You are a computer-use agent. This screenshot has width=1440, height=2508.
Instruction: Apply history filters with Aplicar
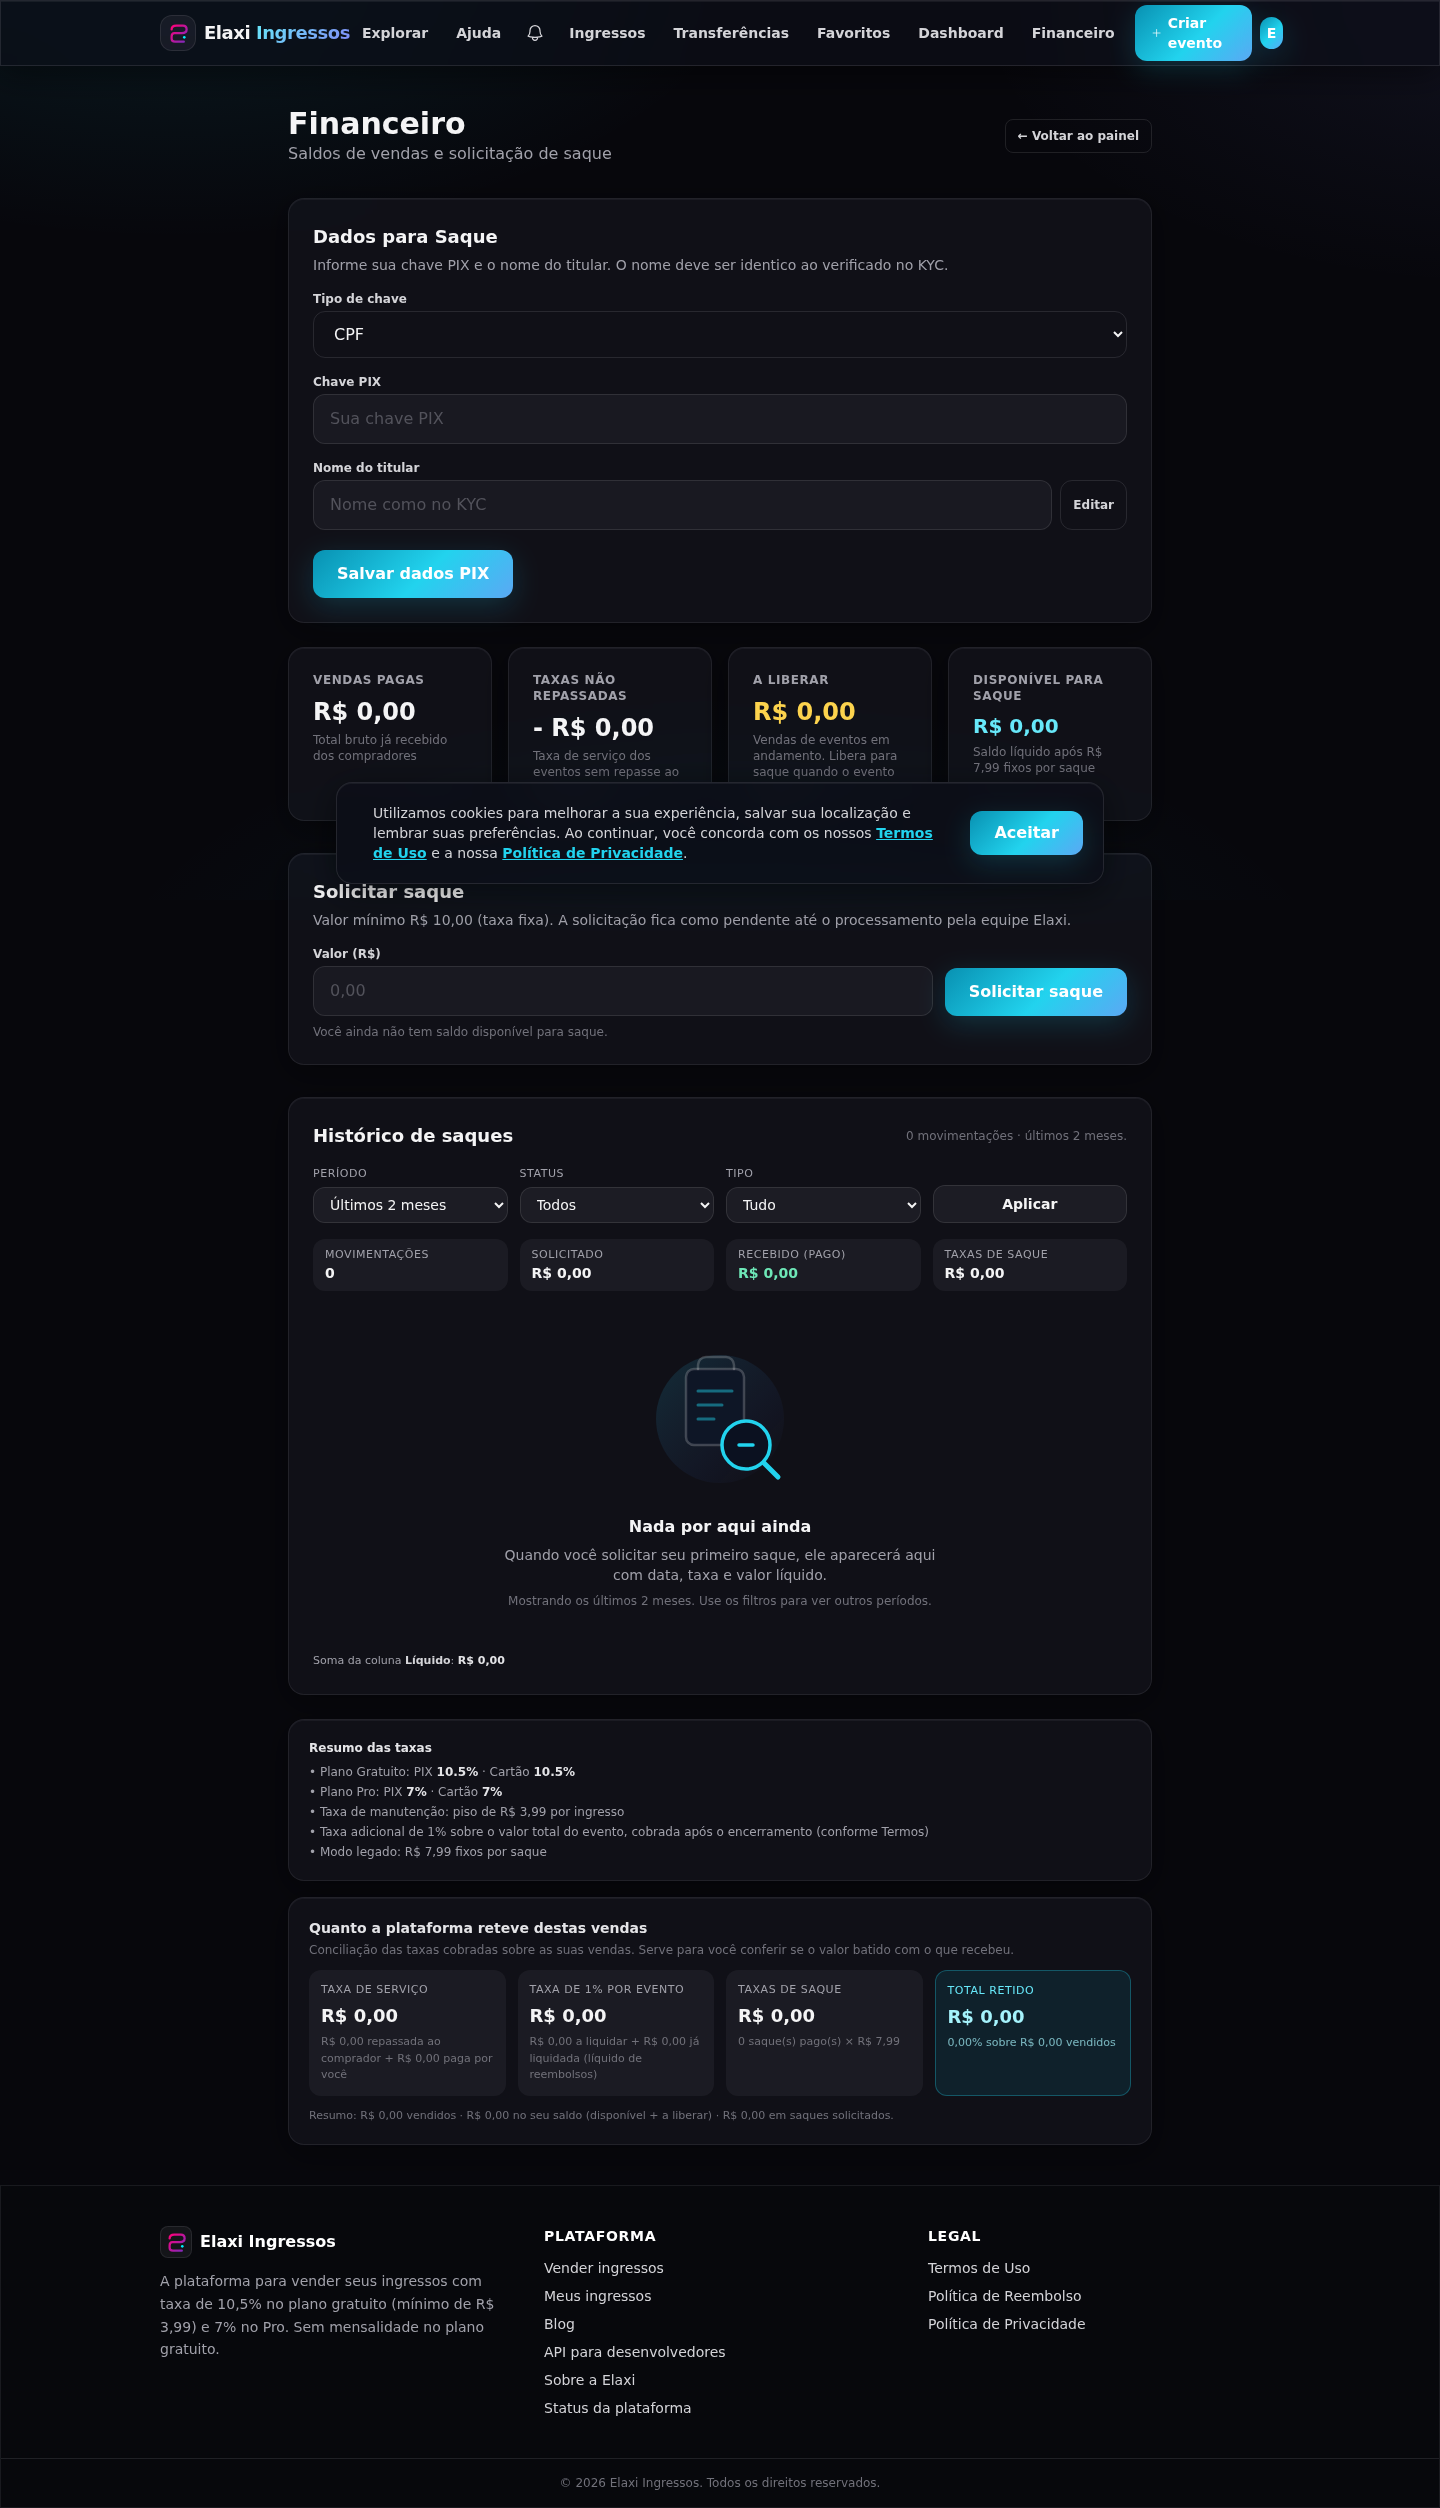[x=1030, y=1204]
